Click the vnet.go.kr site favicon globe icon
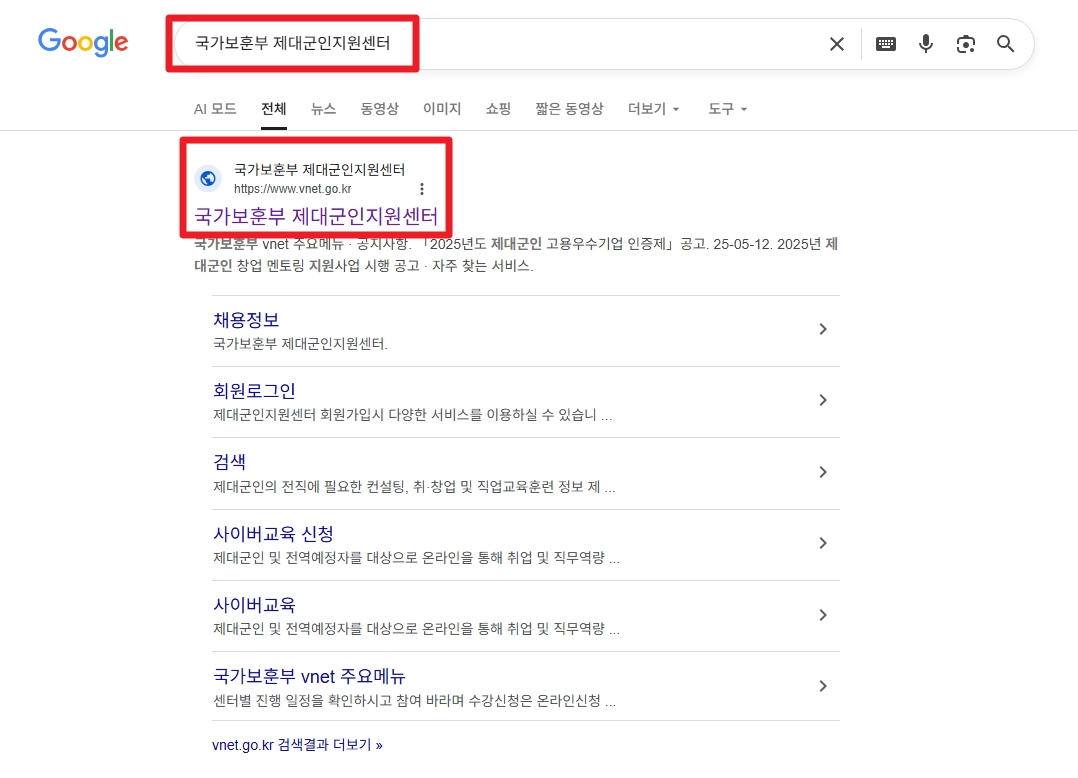 [x=207, y=178]
